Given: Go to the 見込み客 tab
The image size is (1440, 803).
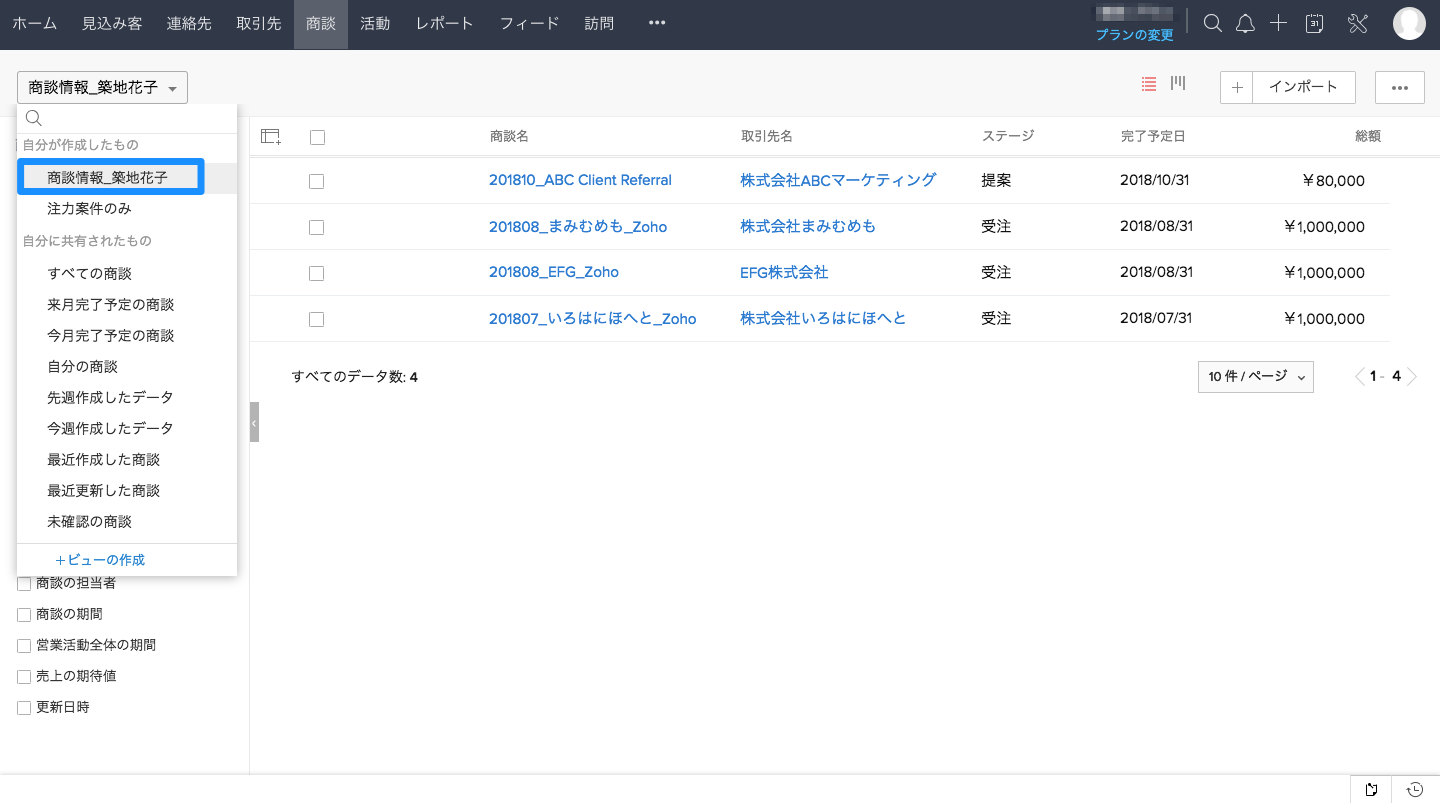Looking at the screenshot, I should click(x=112, y=24).
